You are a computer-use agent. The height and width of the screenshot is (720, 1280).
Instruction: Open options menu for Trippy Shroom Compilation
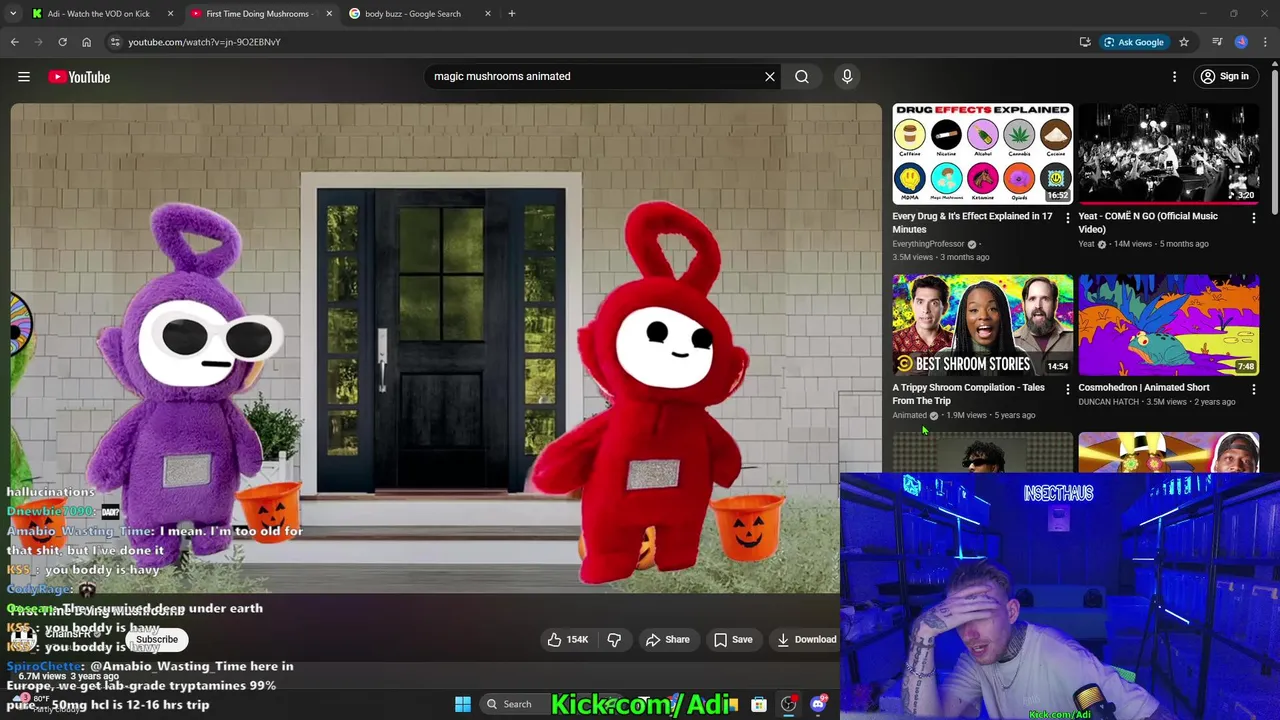[x=1067, y=389]
